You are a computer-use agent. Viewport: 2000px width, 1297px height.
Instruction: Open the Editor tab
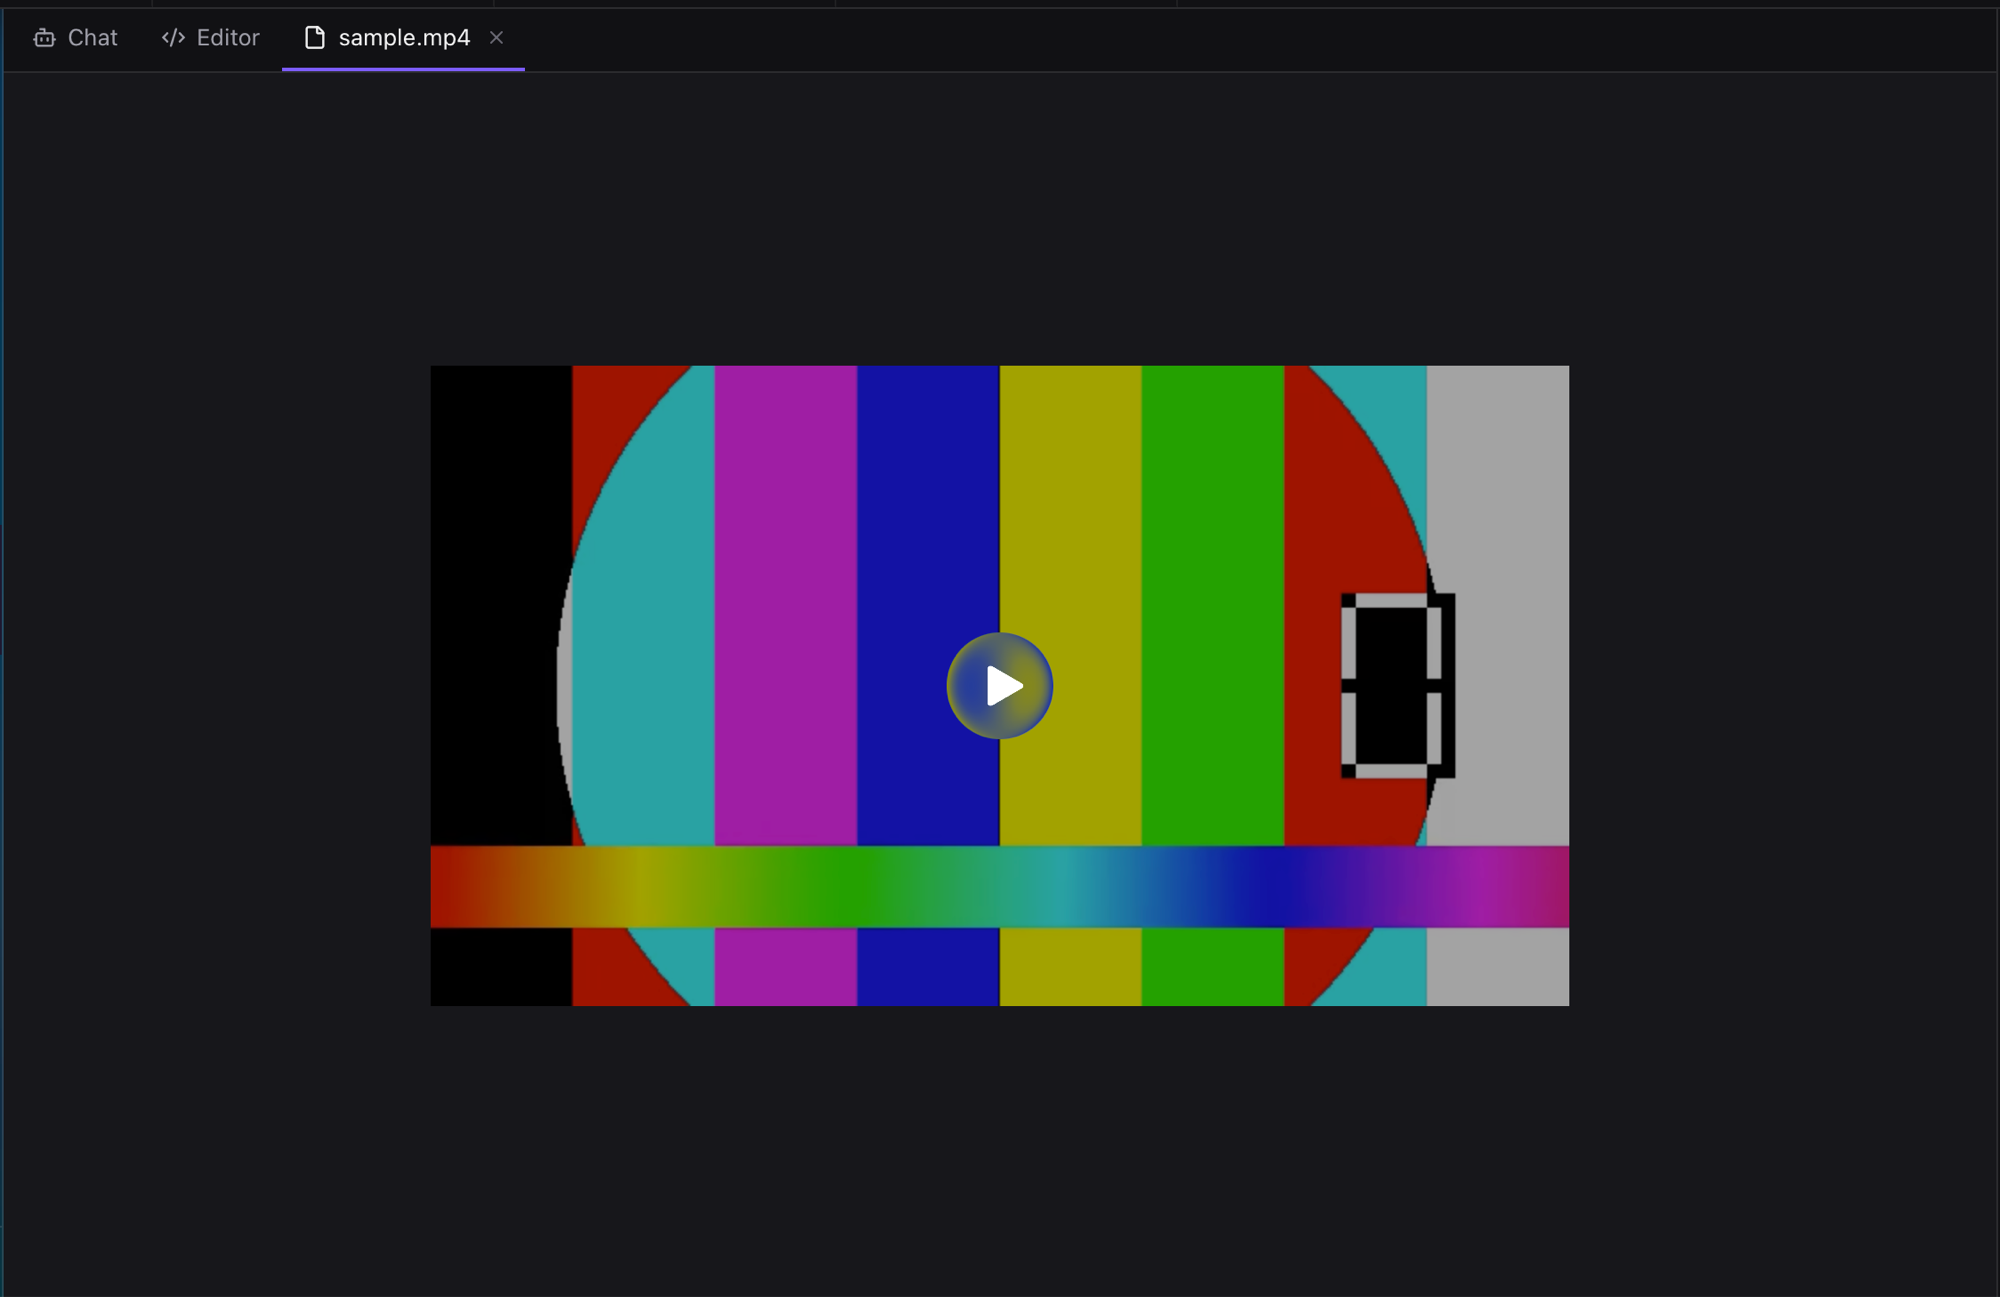tap(210, 38)
